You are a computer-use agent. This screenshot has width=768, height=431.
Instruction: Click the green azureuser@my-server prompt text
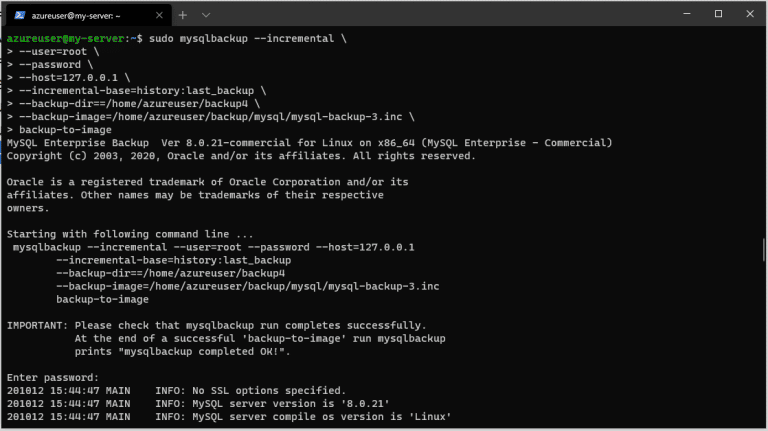click(66, 39)
